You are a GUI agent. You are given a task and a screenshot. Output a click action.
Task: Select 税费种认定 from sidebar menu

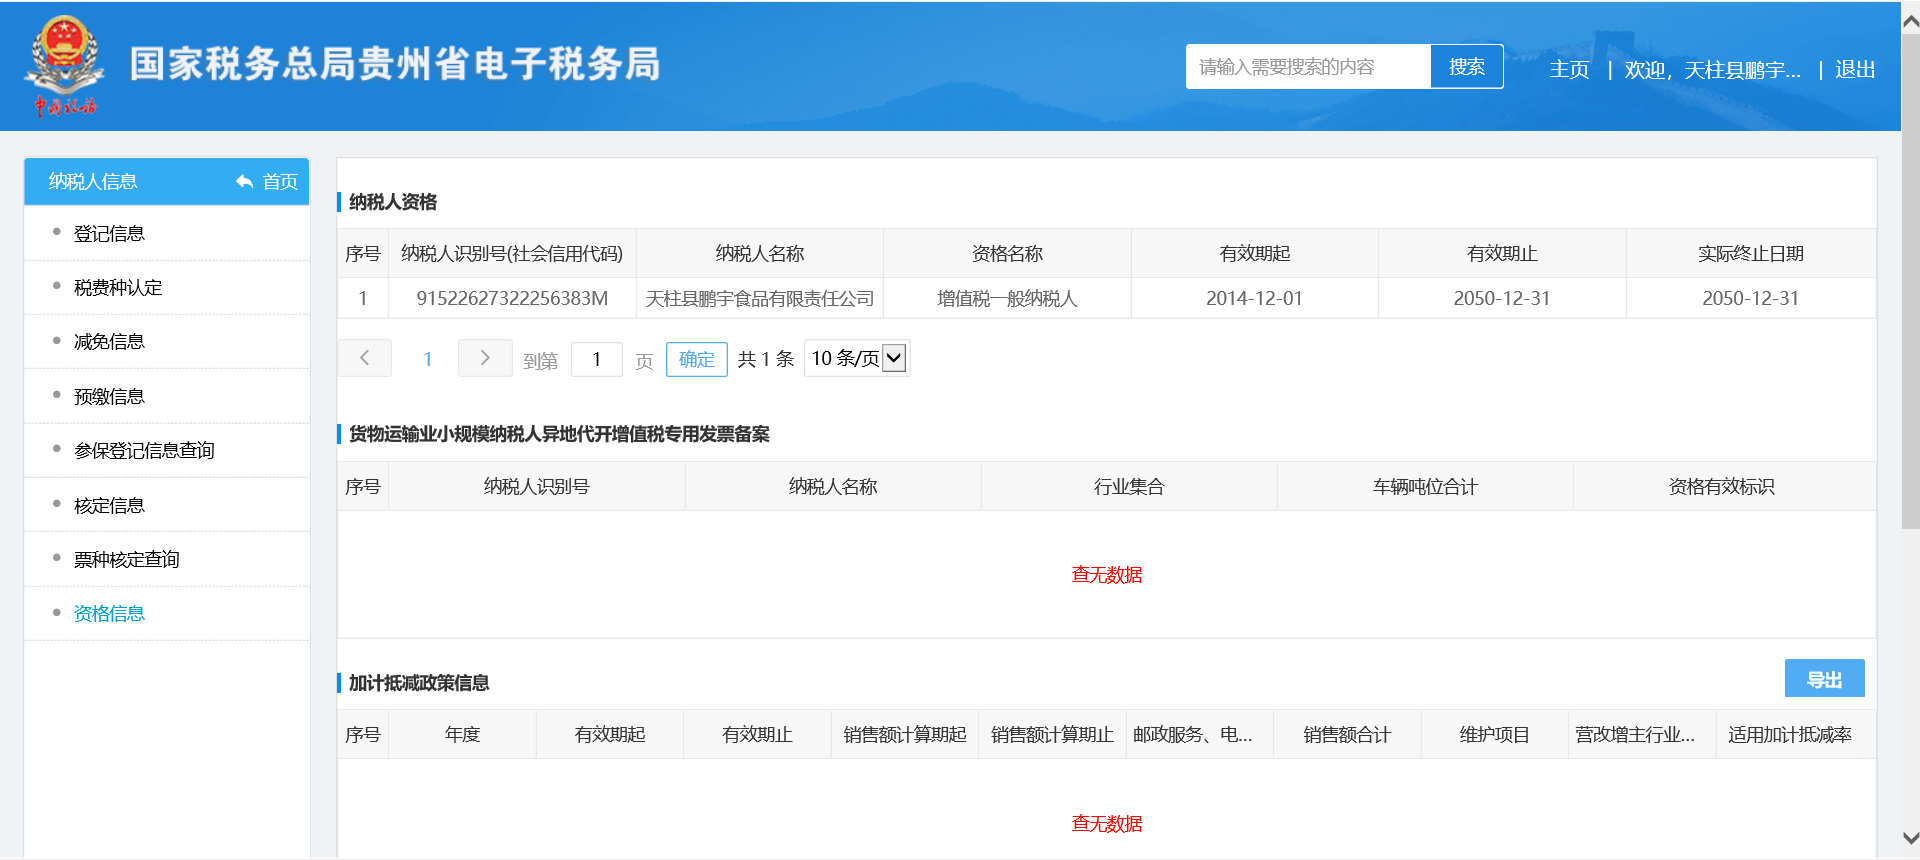[117, 288]
